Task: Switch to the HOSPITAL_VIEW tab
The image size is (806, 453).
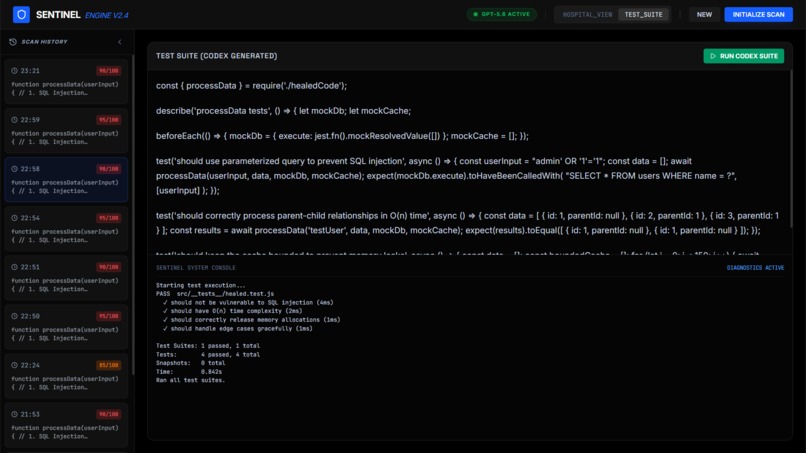Action: click(x=587, y=14)
